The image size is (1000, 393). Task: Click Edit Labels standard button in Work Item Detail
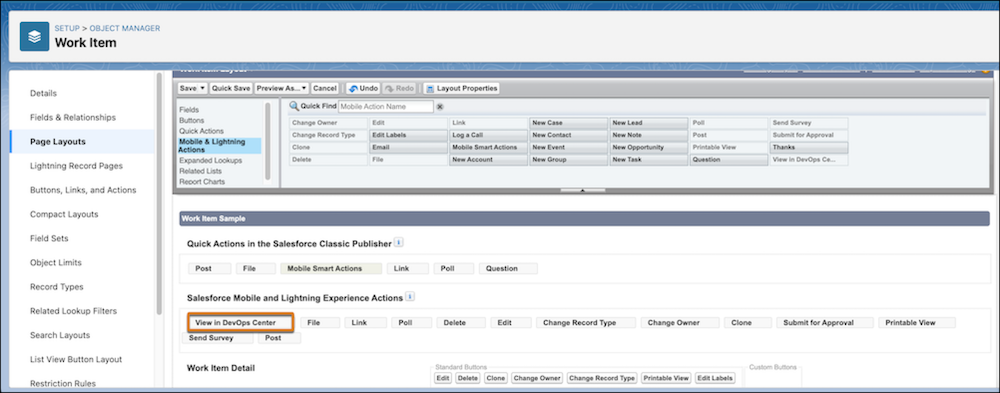714,378
